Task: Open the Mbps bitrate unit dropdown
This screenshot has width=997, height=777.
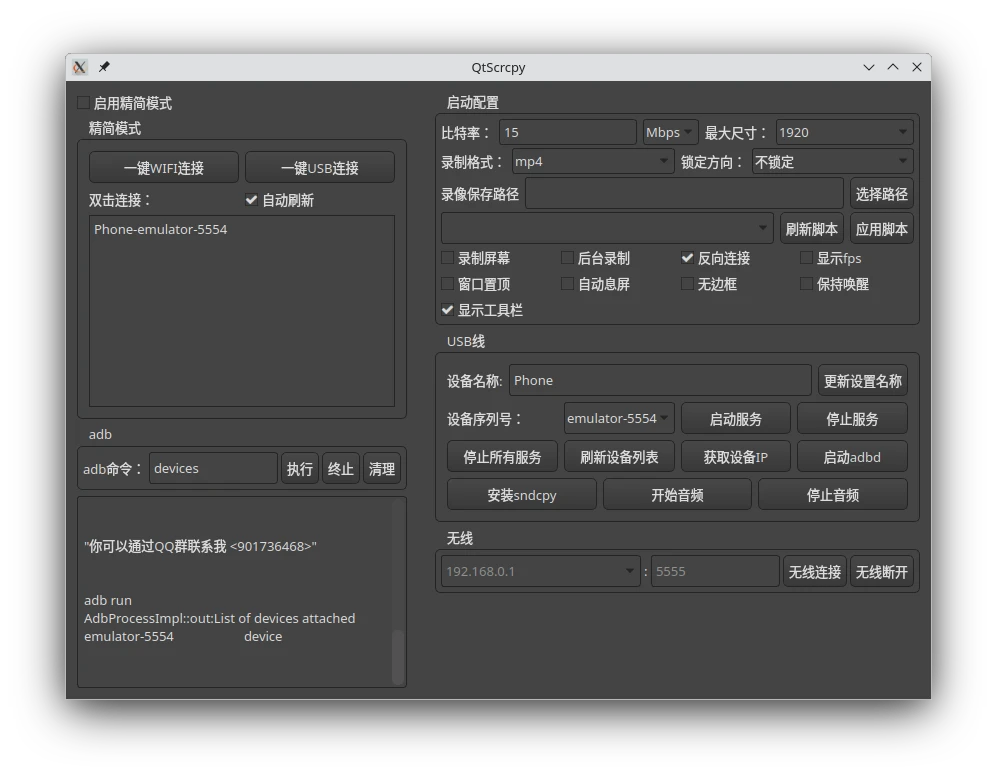Action: [x=668, y=131]
